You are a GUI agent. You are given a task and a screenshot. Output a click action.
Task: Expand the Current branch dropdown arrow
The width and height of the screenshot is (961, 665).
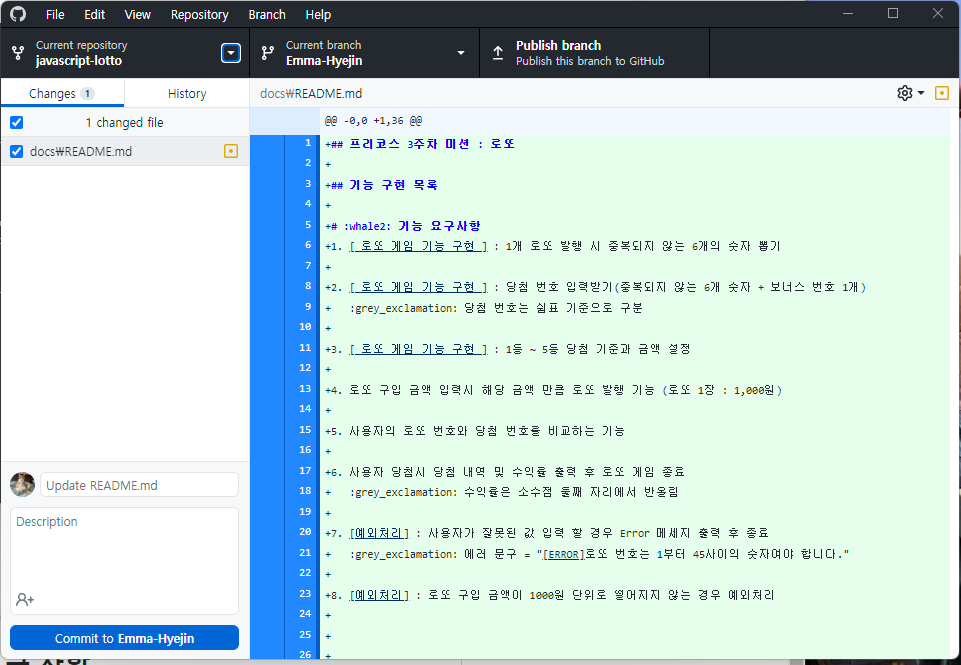(461, 53)
